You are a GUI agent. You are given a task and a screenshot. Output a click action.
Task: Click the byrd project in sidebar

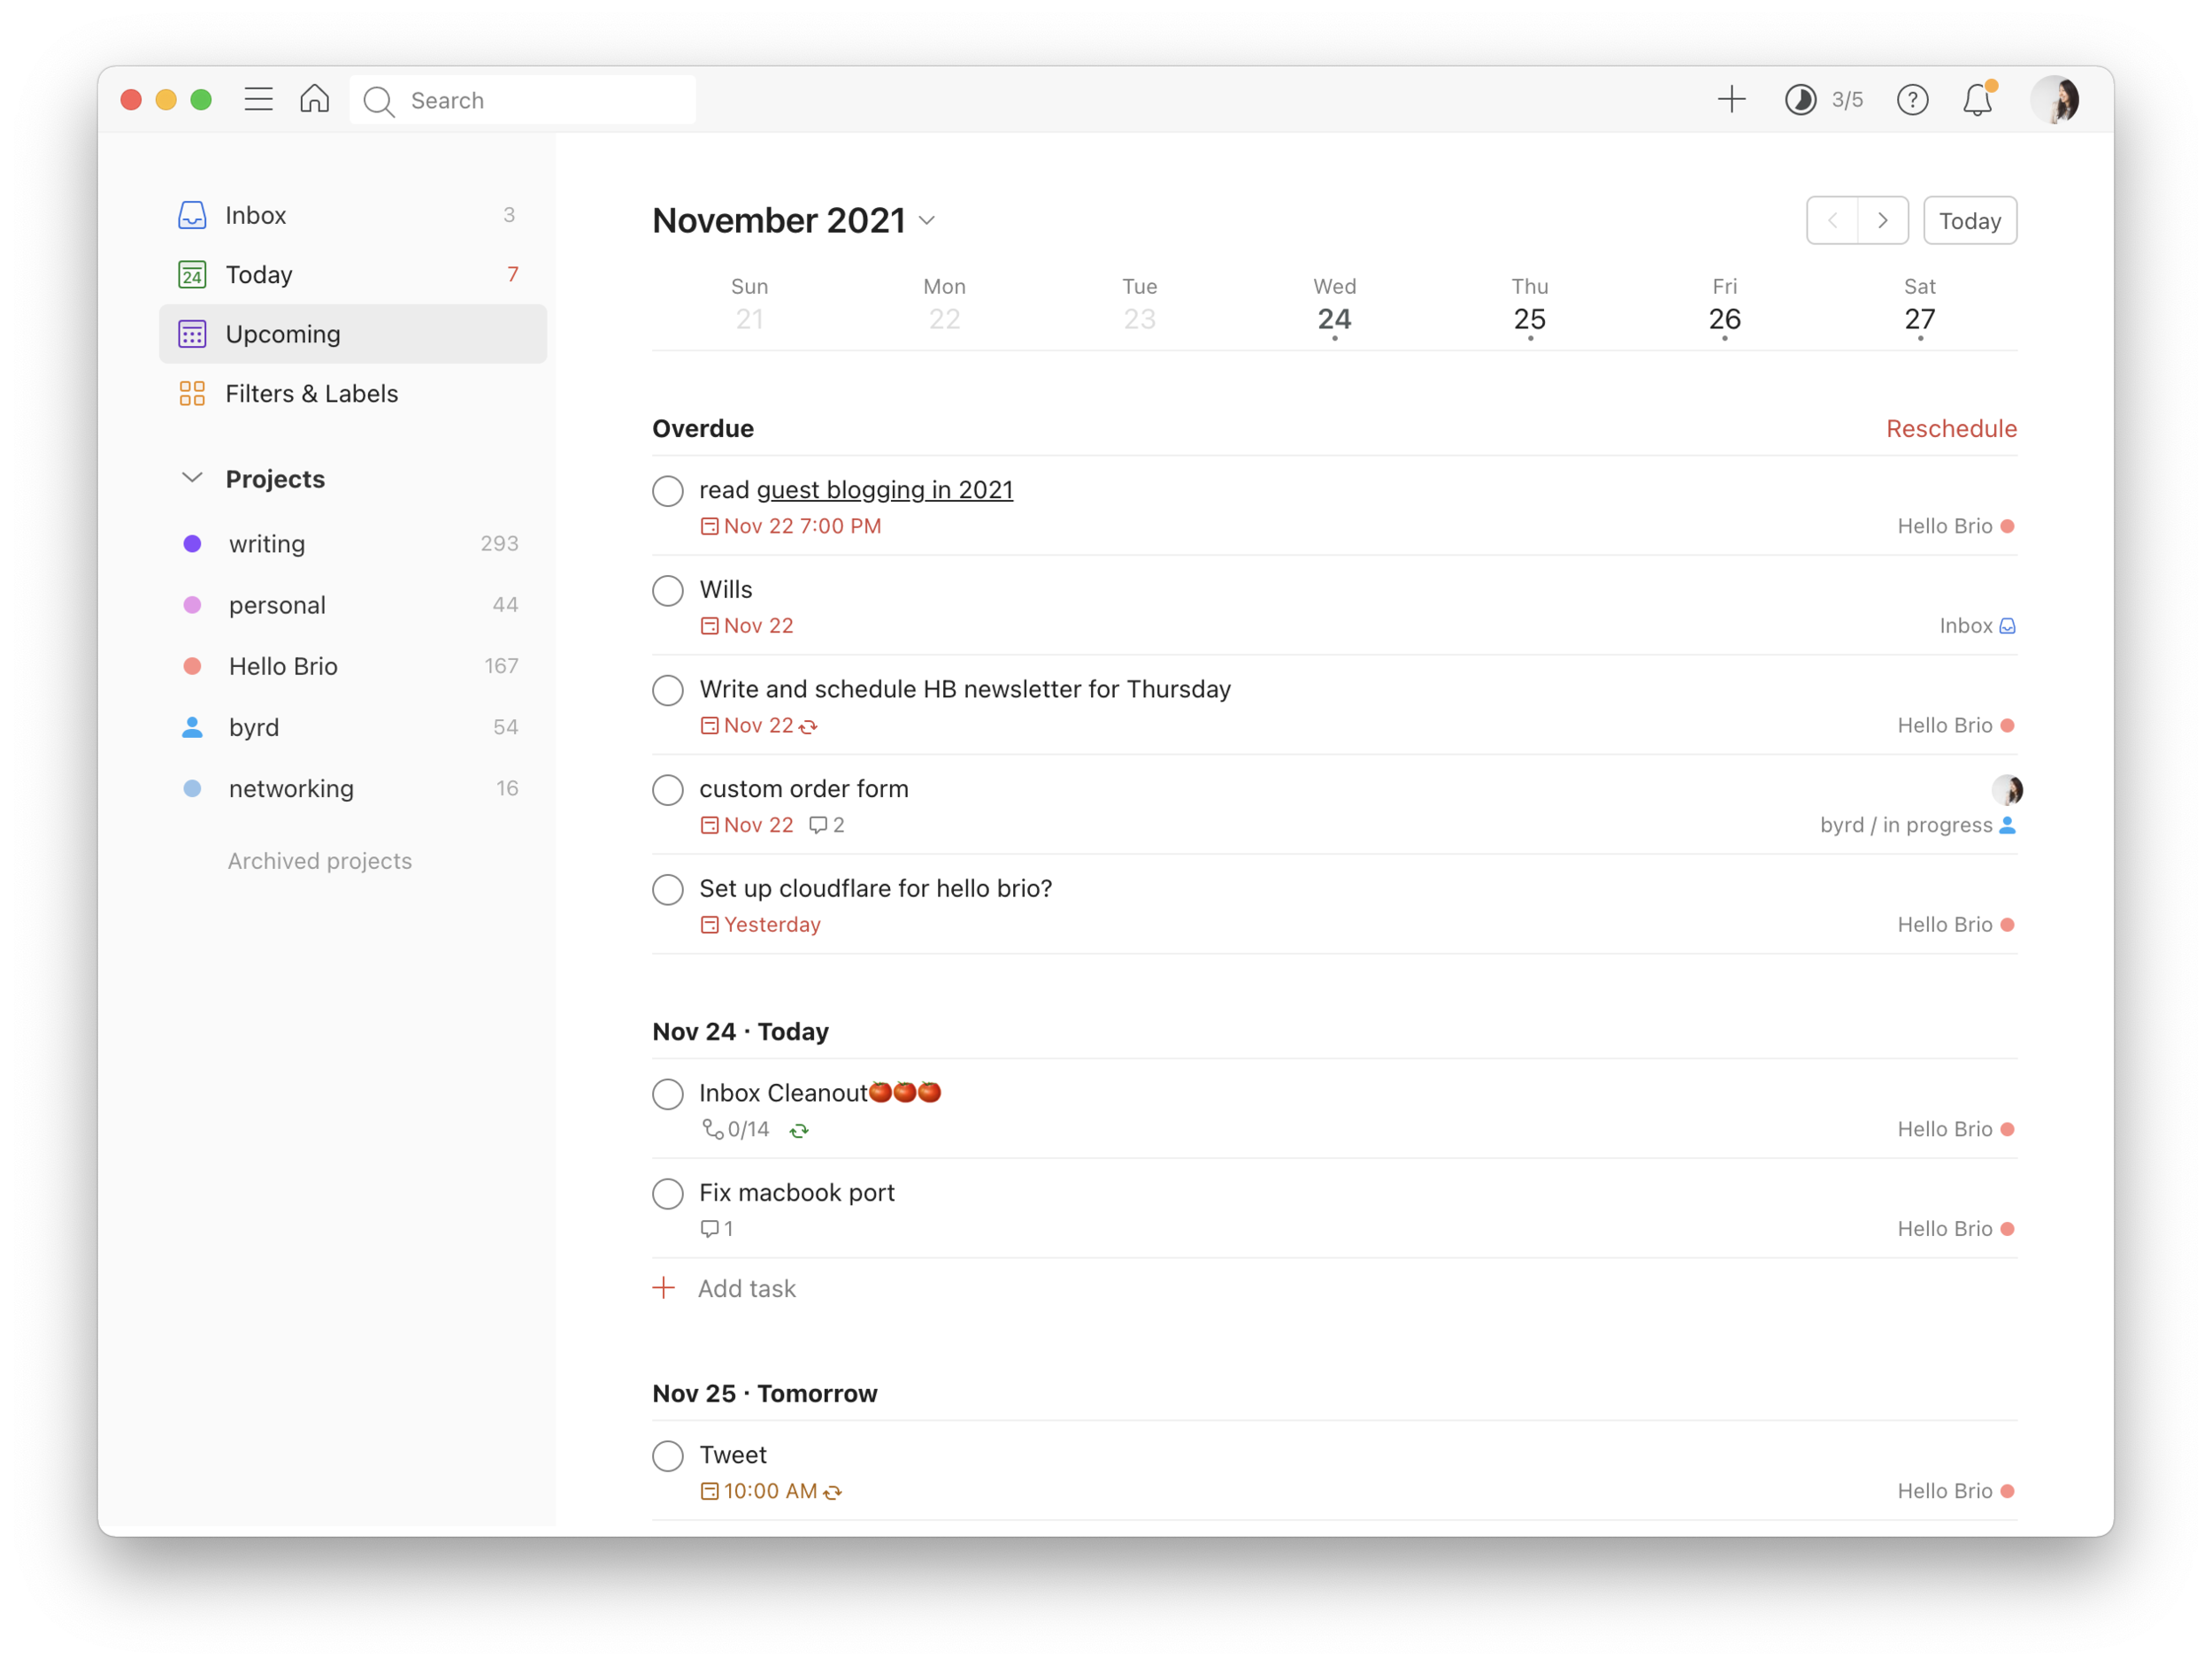tap(252, 728)
